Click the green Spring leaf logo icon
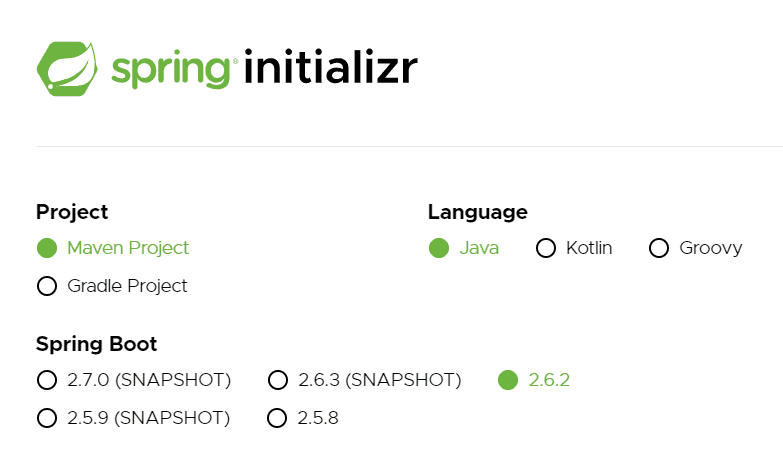The height and width of the screenshot is (465, 783). point(67,68)
